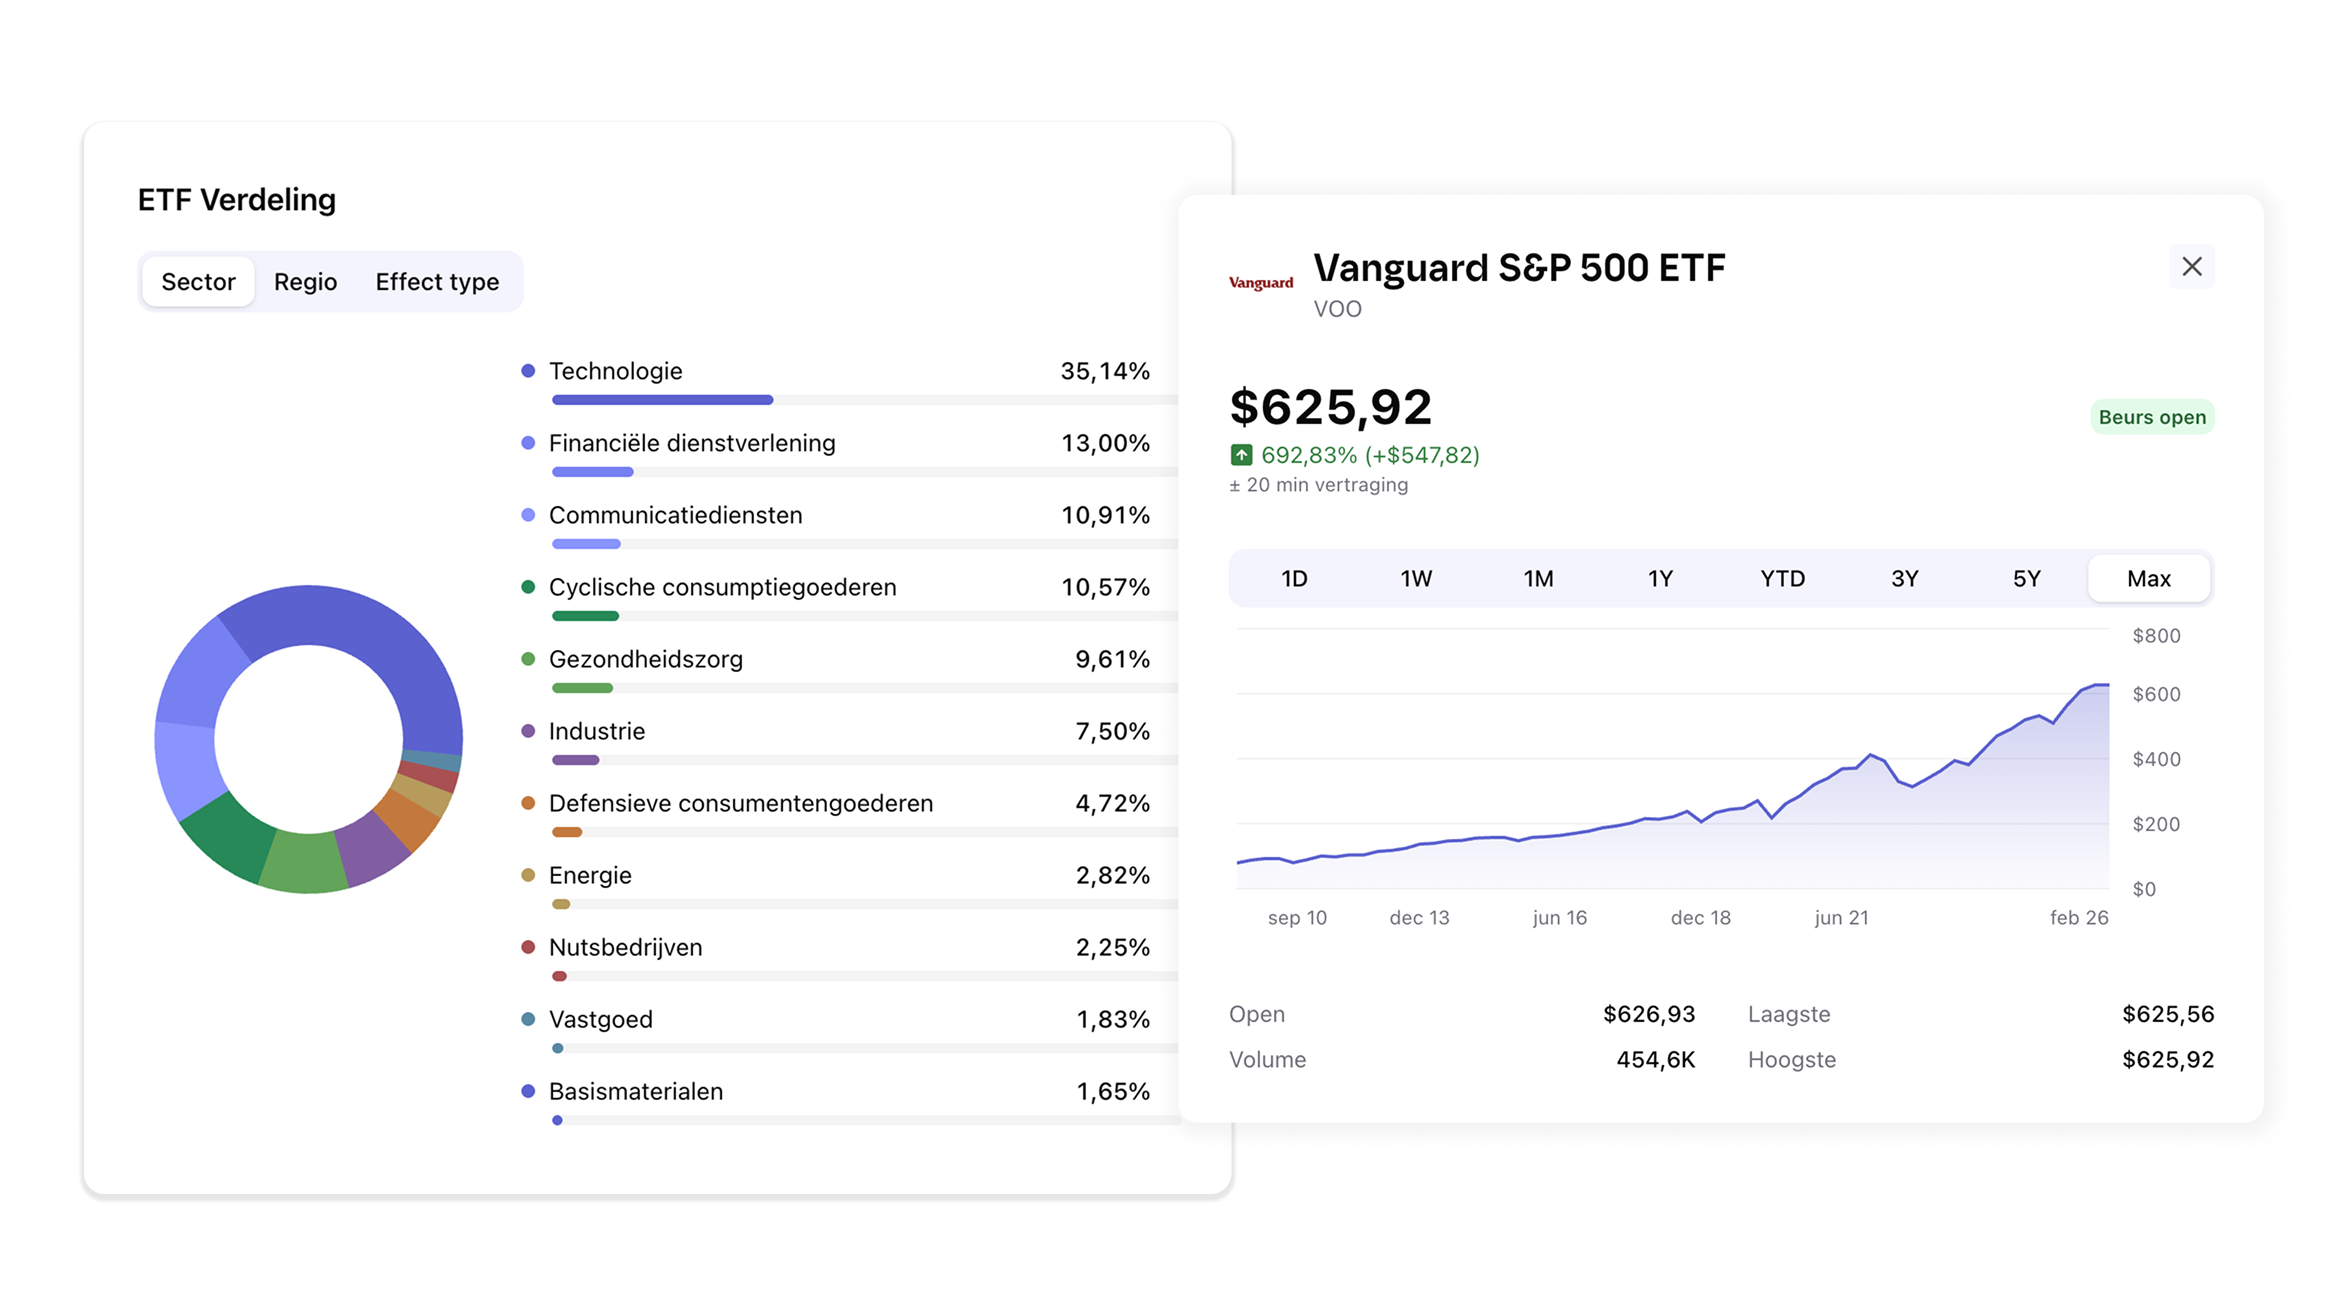
Task: Switch to the Regio tab
Action: [x=305, y=282]
